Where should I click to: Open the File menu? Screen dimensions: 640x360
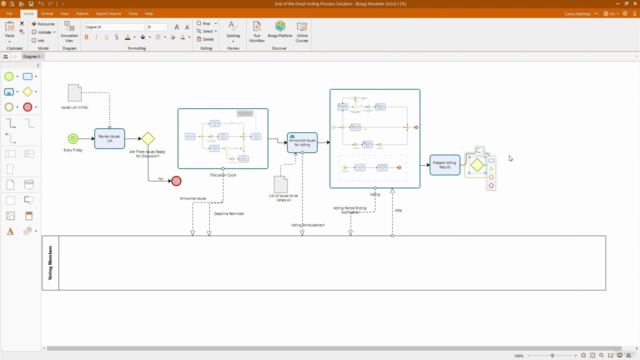pos(9,13)
